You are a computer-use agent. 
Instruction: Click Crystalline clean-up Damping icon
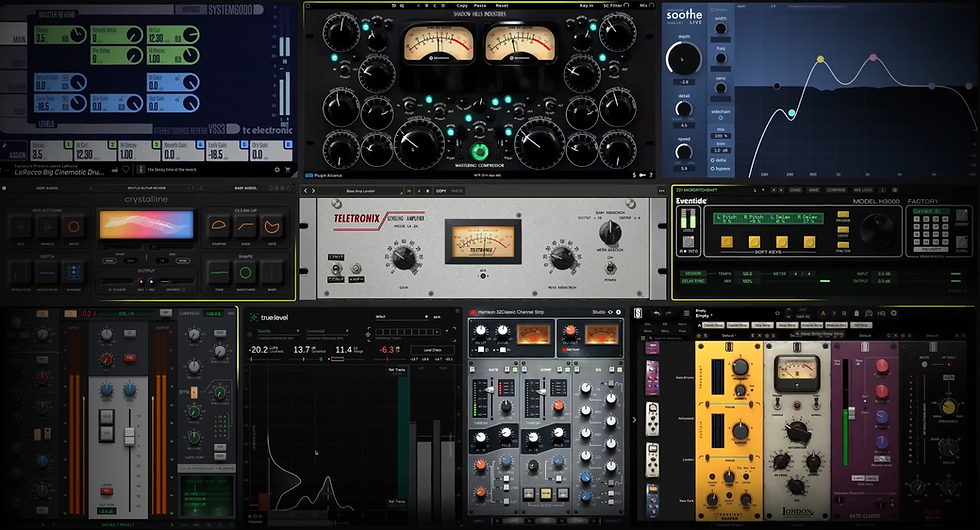[219, 226]
